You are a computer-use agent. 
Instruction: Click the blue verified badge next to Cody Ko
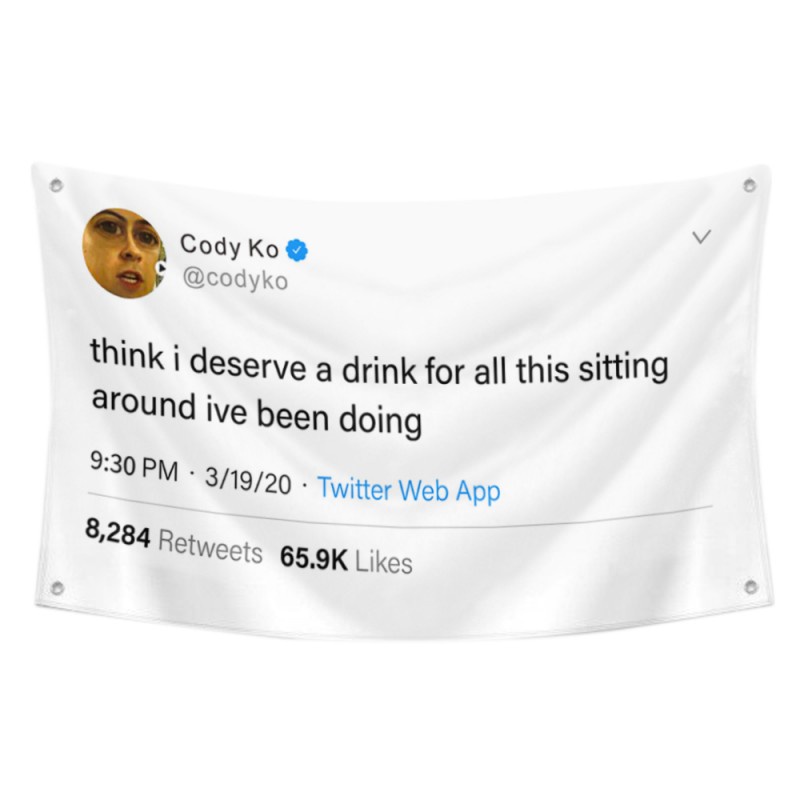click(x=298, y=251)
